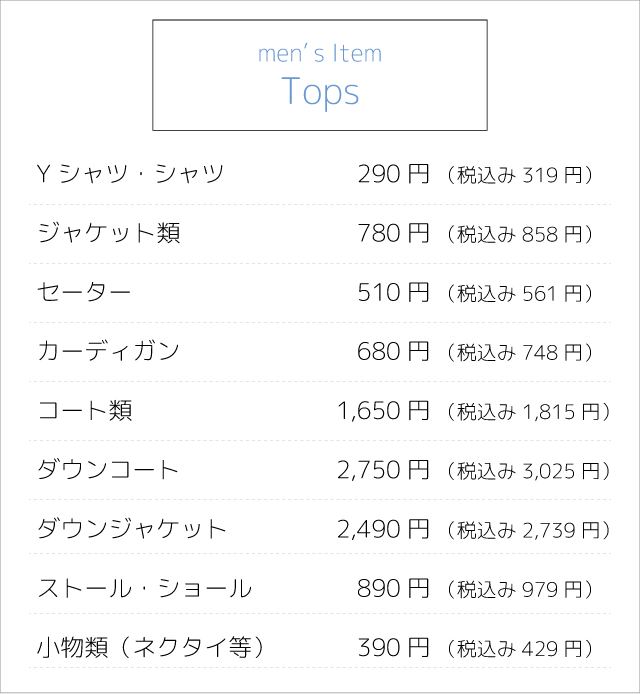Click the tax-included 979 円 note

pyautogui.click(x=524, y=588)
